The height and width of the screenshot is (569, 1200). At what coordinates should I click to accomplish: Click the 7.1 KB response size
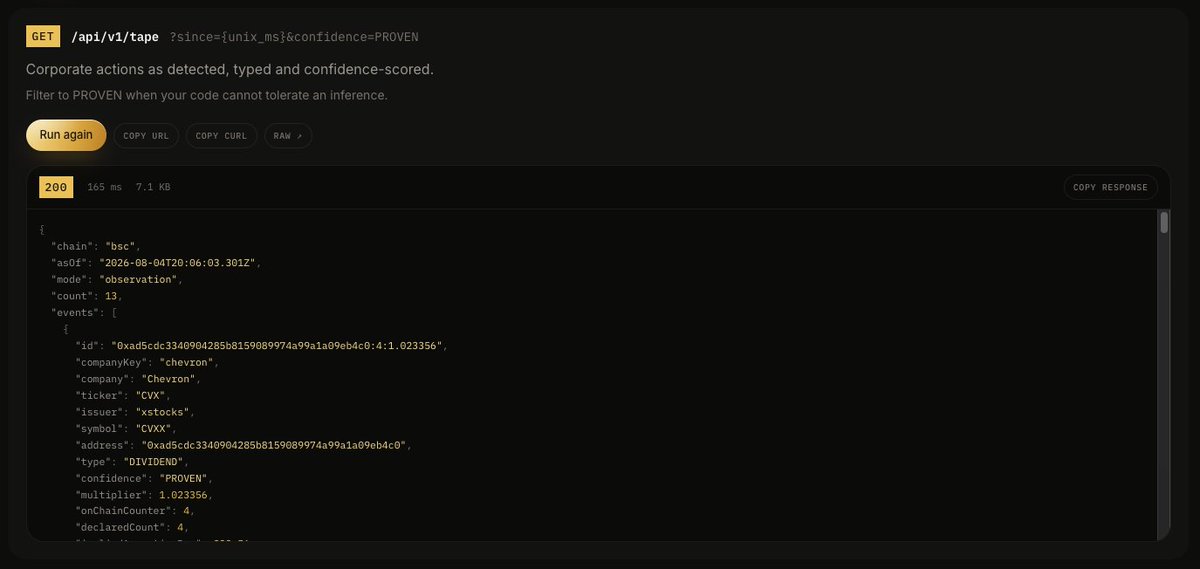[x=153, y=187]
